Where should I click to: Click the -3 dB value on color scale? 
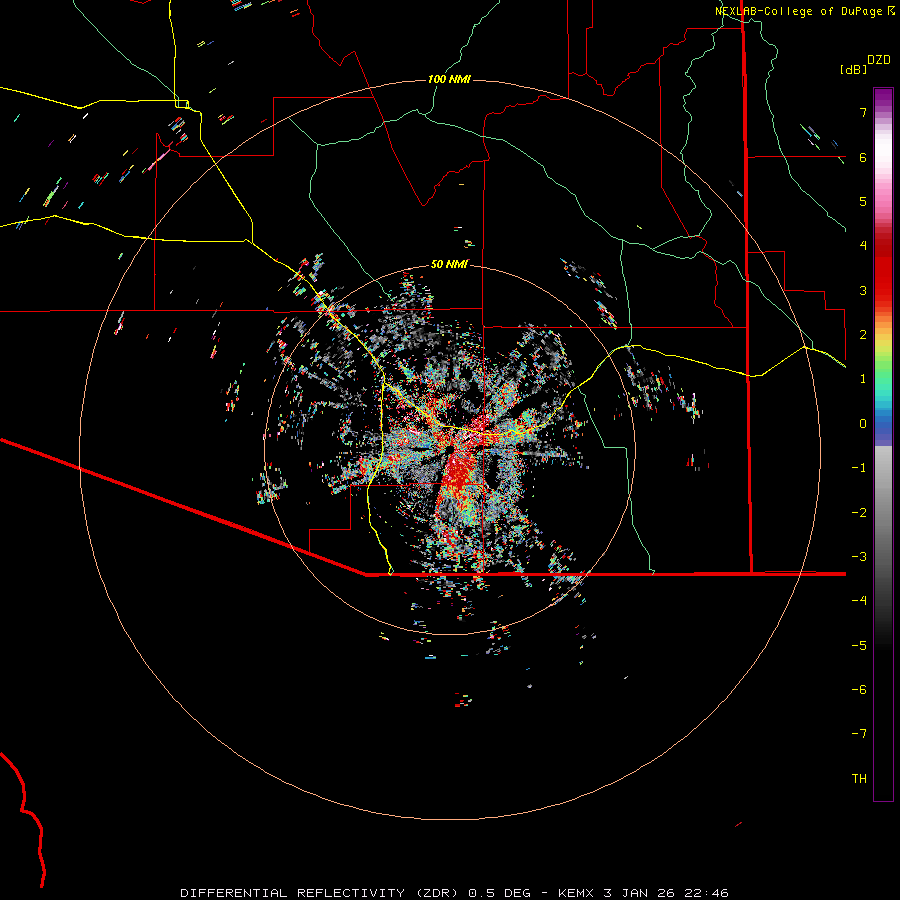[859, 557]
